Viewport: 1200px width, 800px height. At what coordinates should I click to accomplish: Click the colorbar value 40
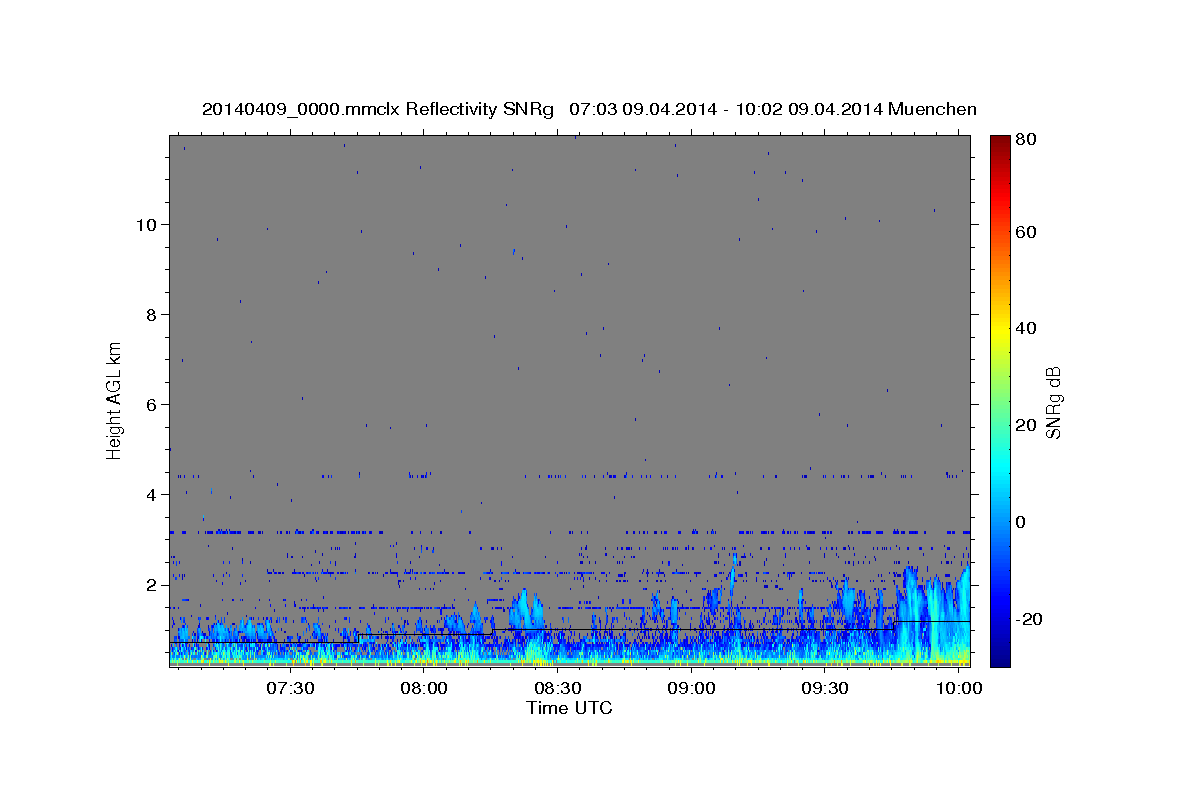coord(1027,328)
